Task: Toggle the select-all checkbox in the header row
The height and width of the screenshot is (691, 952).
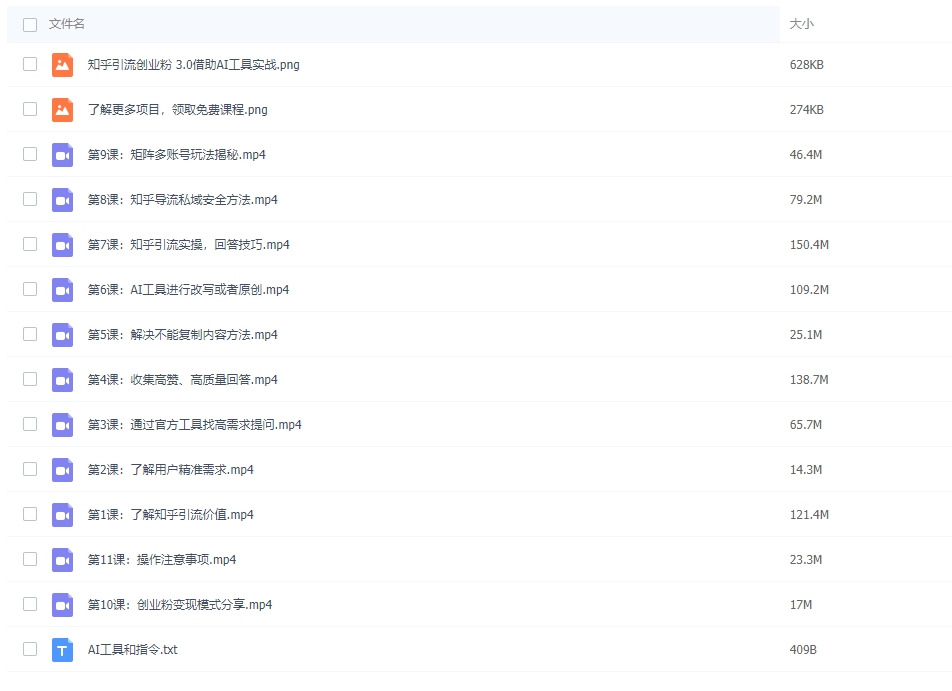Action: coord(29,24)
